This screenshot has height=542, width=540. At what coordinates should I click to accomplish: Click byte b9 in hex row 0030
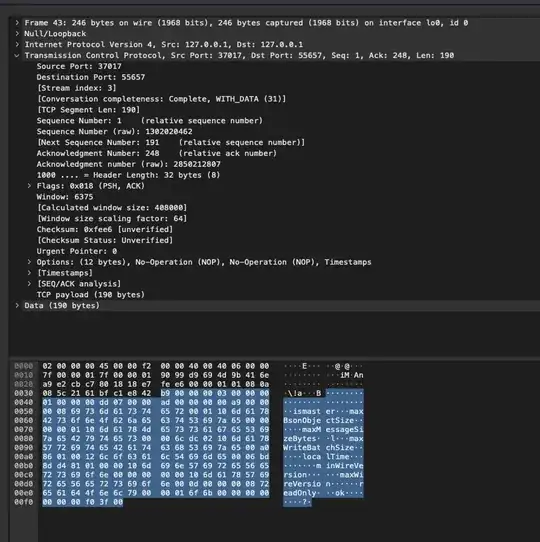[x=165, y=393]
